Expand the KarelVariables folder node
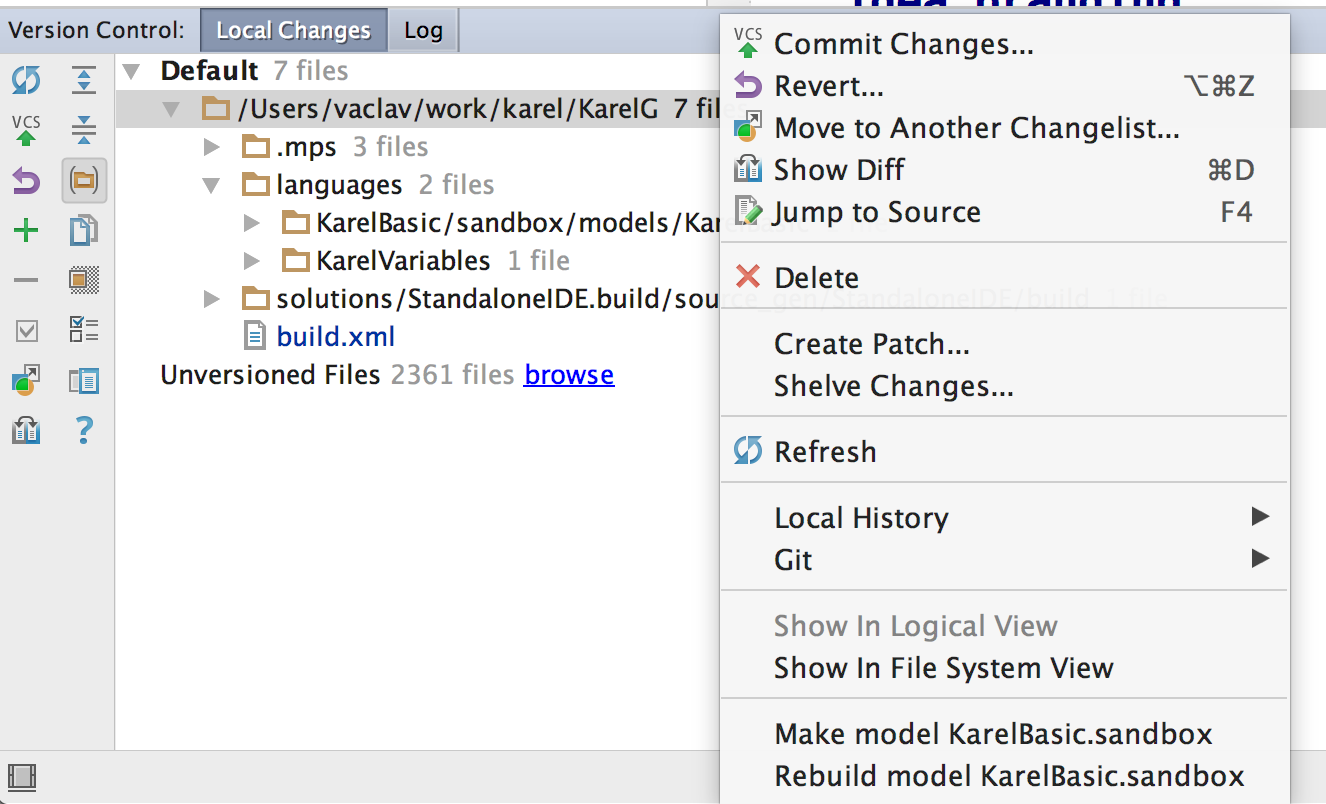The width and height of the screenshot is (1326, 804). pos(252,262)
